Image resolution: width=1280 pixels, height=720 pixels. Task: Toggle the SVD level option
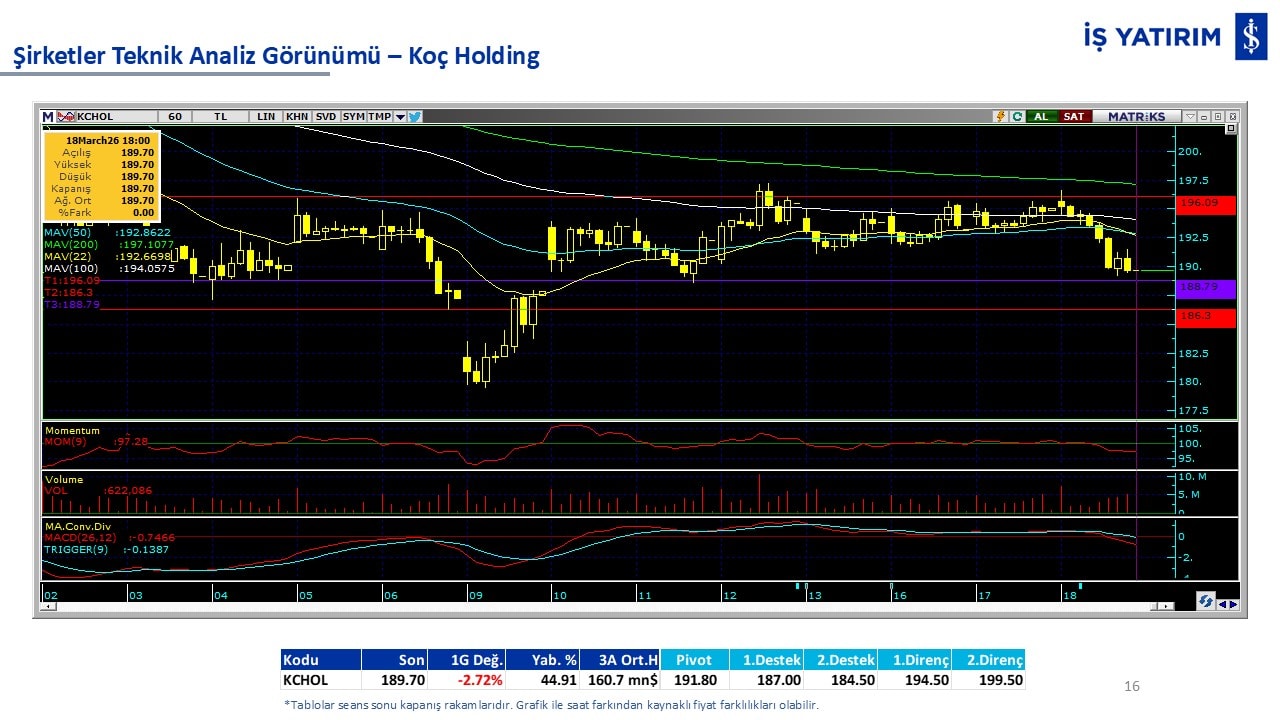click(x=326, y=116)
